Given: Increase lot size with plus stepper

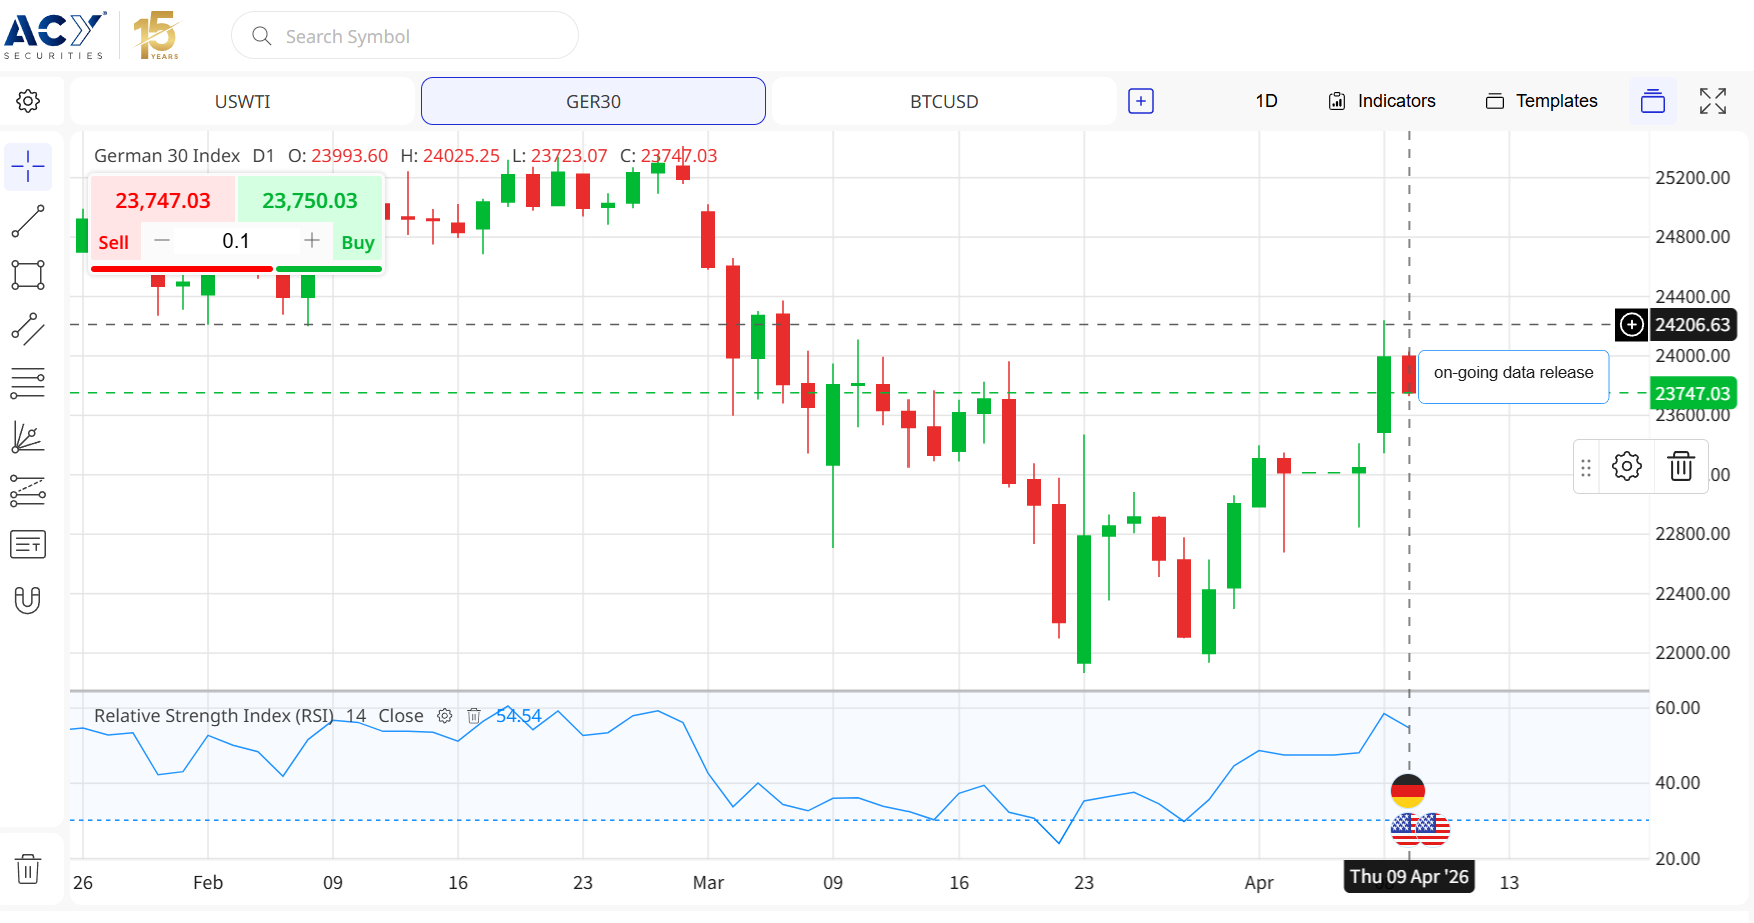Looking at the screenshot, I should [312, 240].
